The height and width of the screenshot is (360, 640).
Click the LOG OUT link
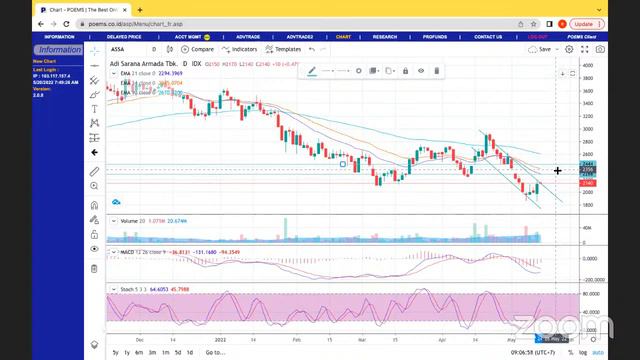click(538, 37)
